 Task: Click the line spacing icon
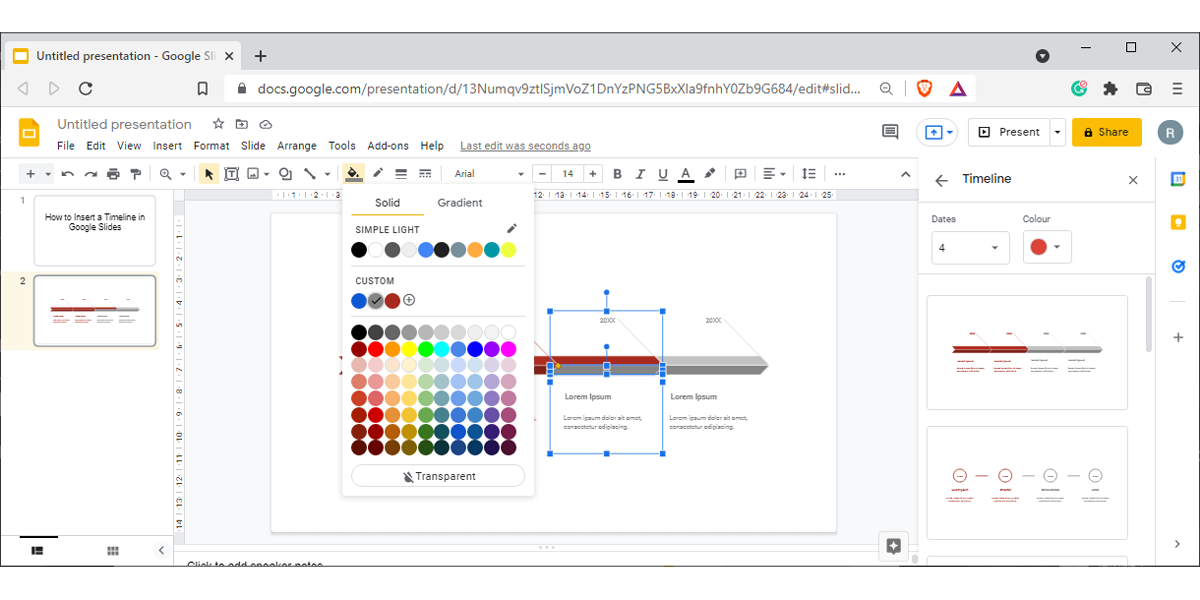click(809, 174)
